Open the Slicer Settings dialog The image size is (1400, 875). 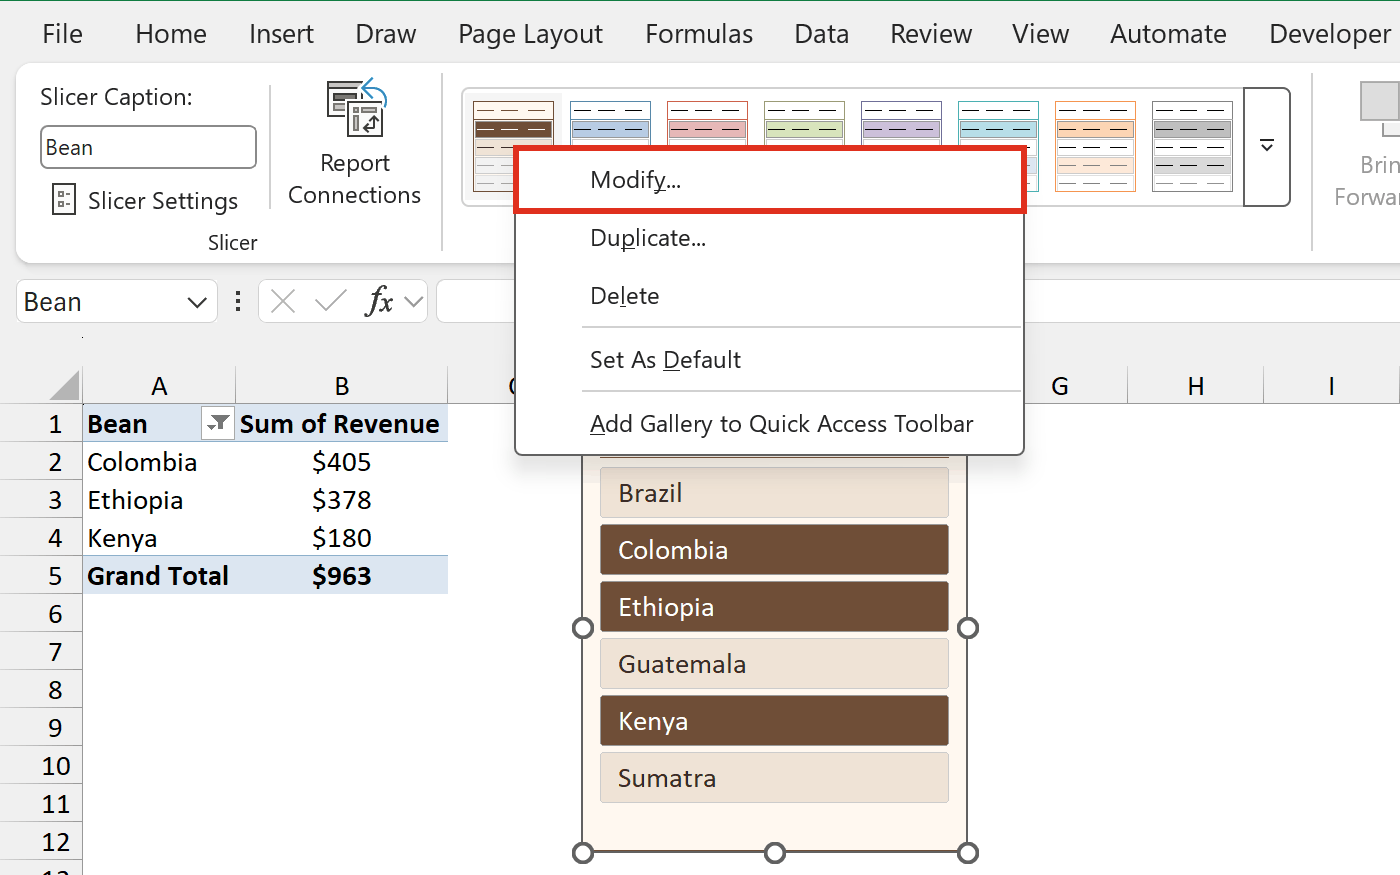[145, 201]
